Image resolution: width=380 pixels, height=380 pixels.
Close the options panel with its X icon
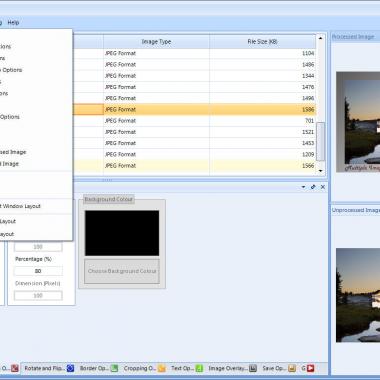[x=323, y=187]
